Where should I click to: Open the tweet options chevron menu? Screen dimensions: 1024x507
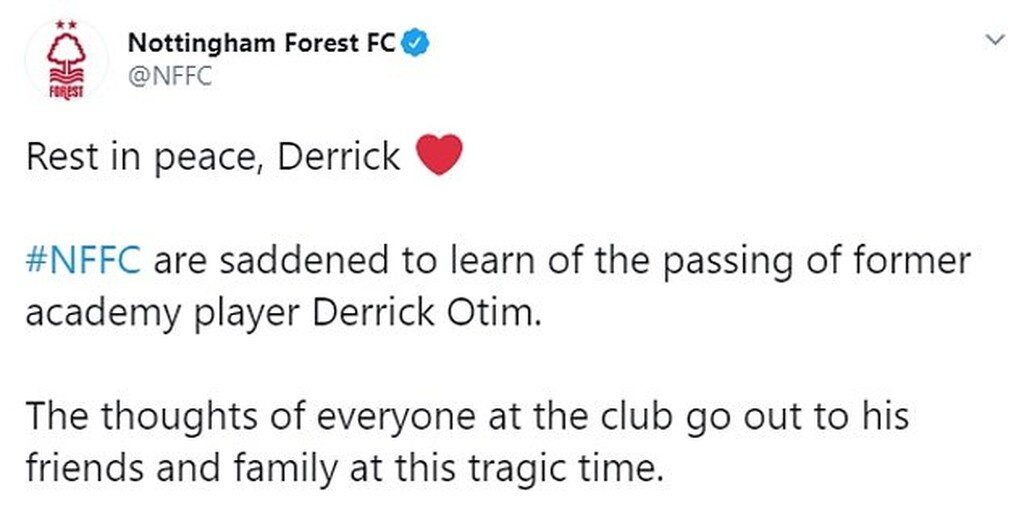pos(994,40)
